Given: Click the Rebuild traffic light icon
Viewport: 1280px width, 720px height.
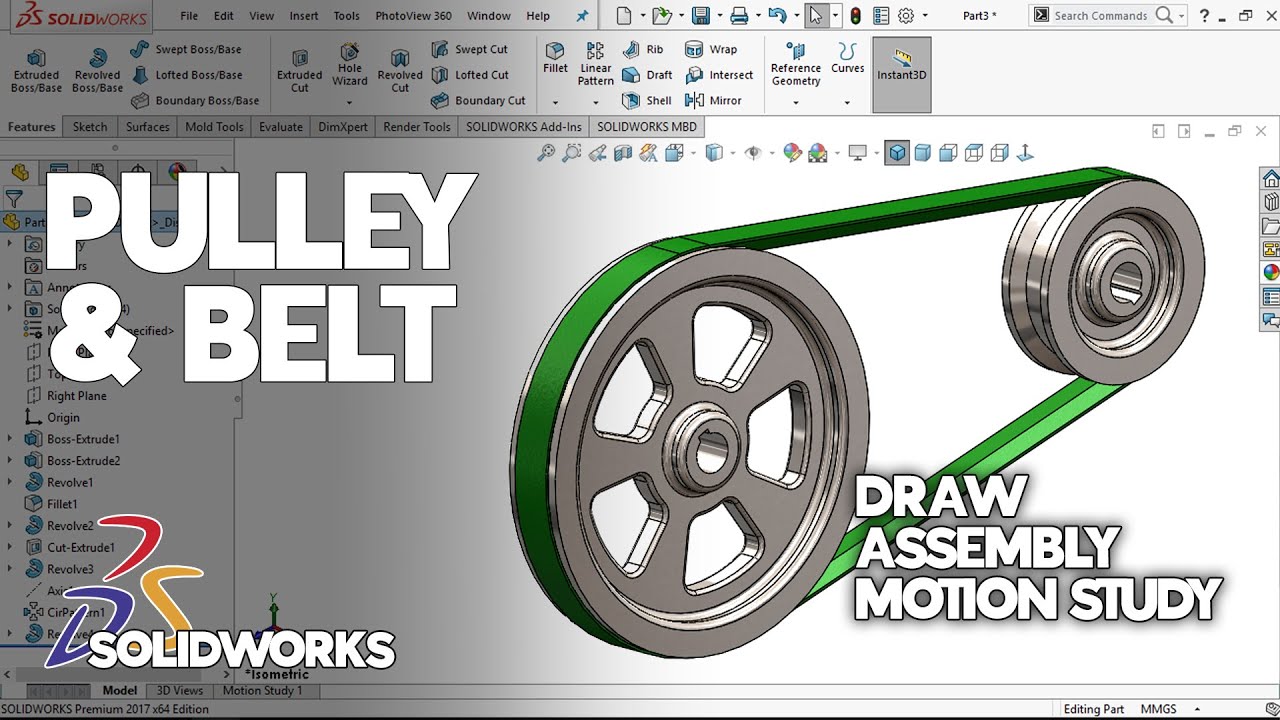Looking at the screenshot, I should (x=855, y=15).
